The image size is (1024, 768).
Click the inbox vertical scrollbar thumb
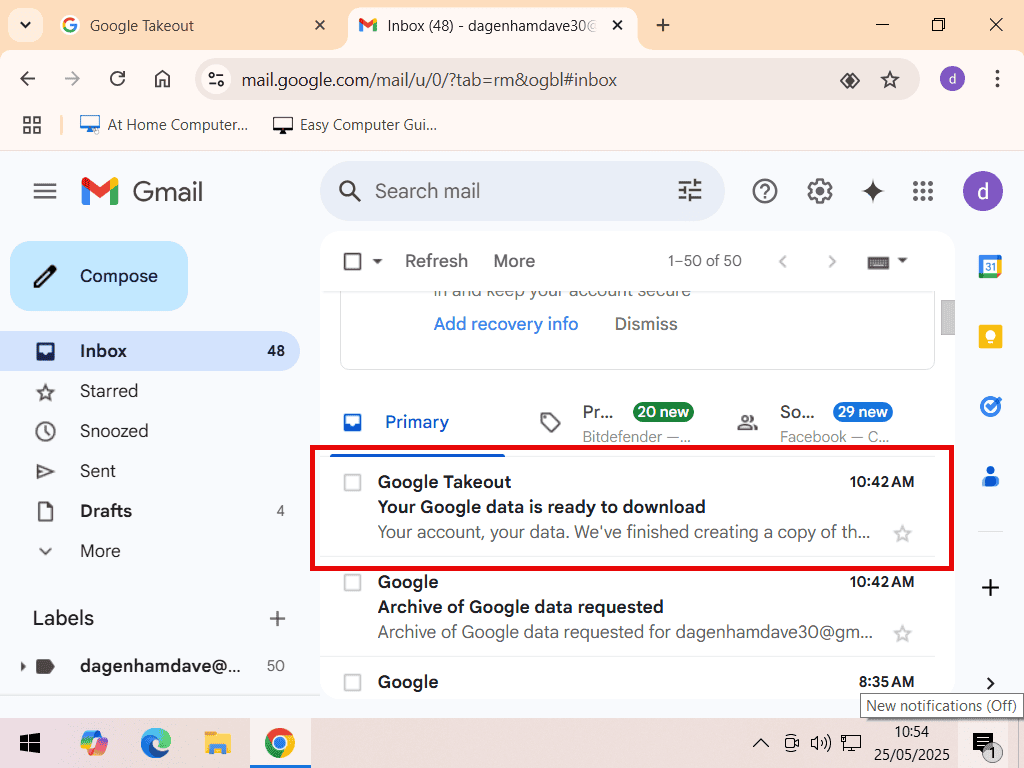(948, 317)
